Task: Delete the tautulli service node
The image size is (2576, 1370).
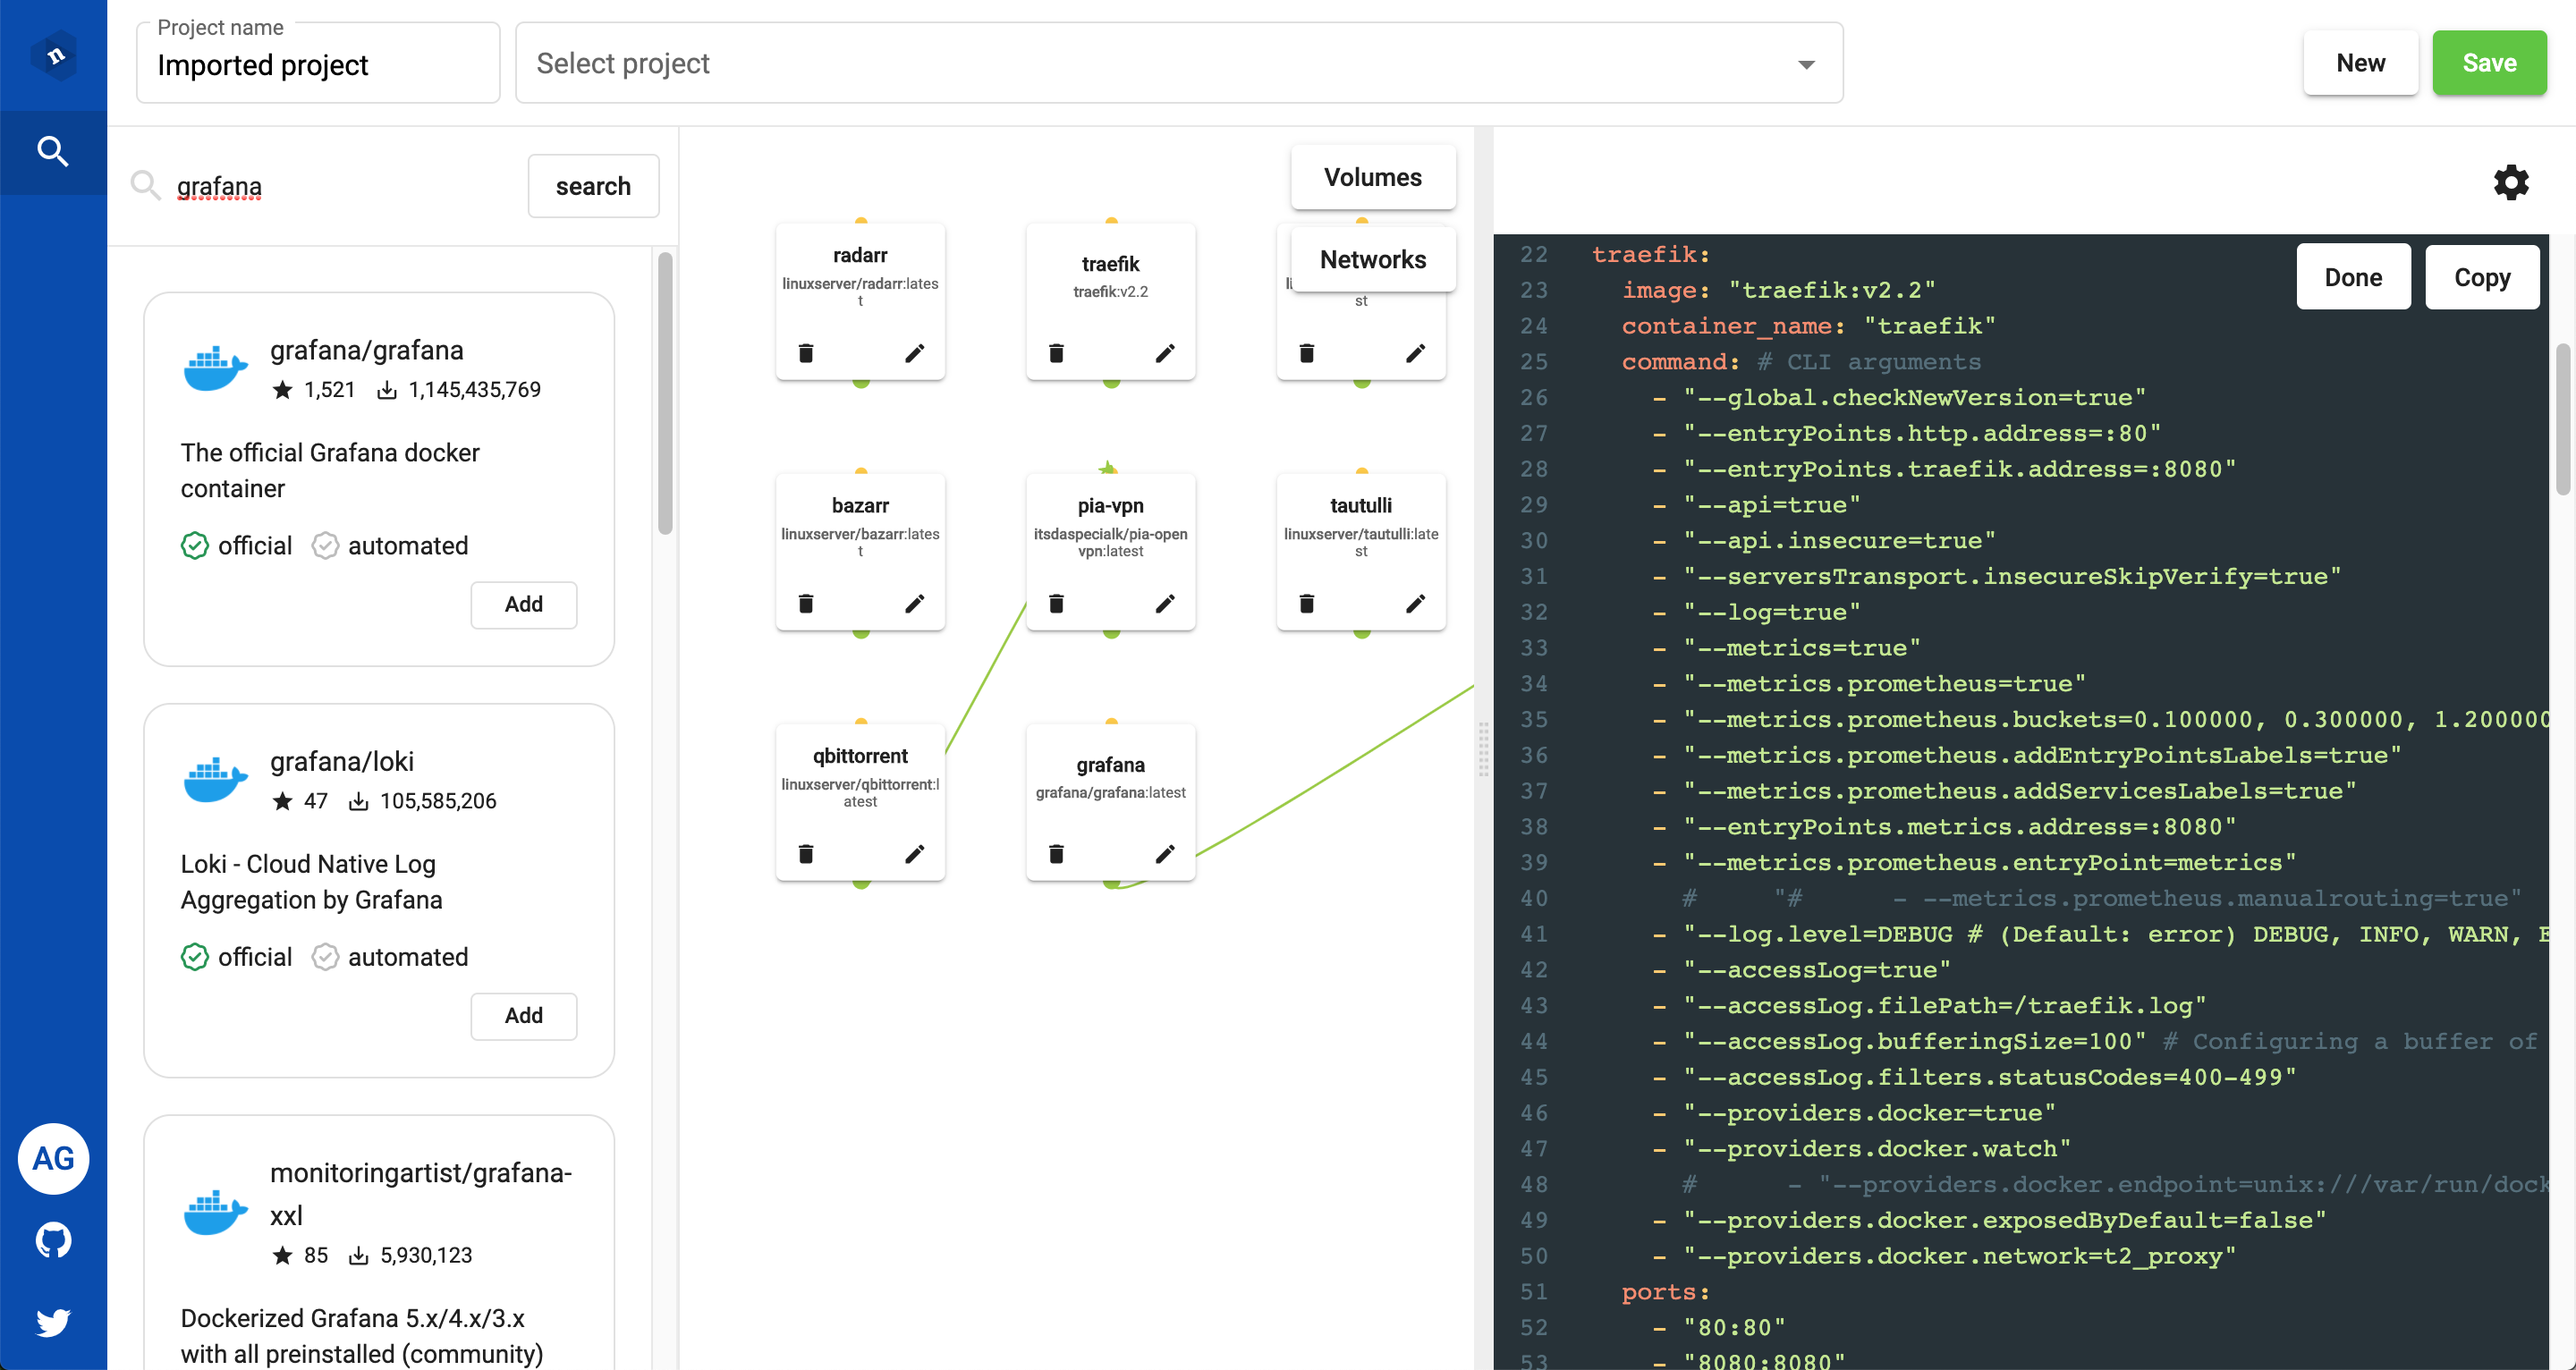Action: (x=1306, y=604)
